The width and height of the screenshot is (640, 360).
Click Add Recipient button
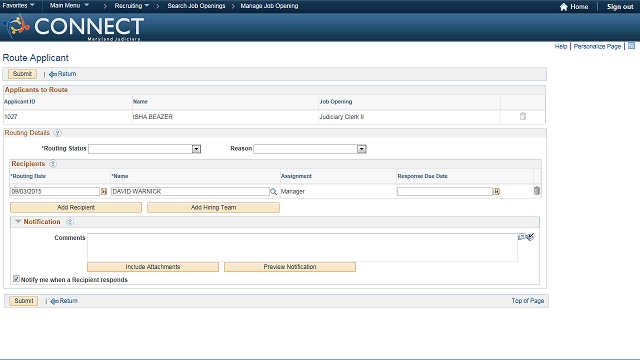click(x=76, y=207)
